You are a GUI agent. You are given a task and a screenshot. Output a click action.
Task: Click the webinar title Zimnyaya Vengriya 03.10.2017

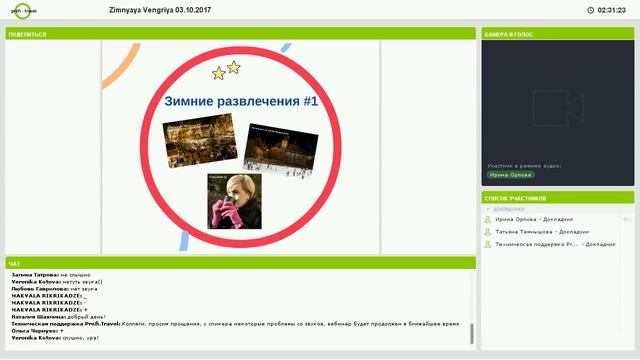point(160,10)
